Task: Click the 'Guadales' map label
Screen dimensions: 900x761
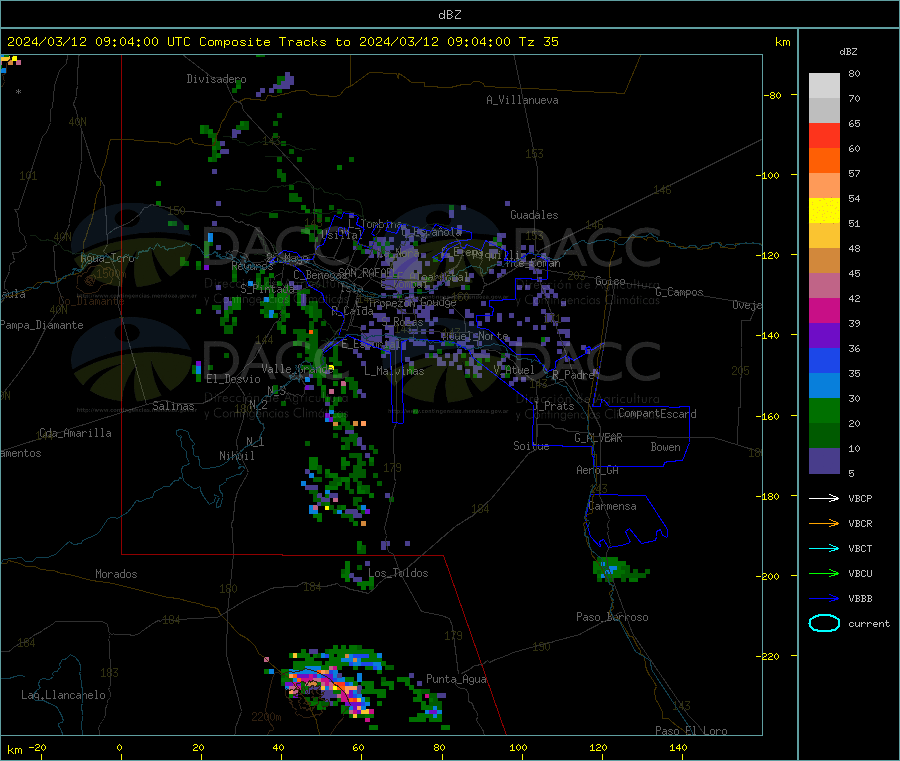Action: tap(534, 215)
